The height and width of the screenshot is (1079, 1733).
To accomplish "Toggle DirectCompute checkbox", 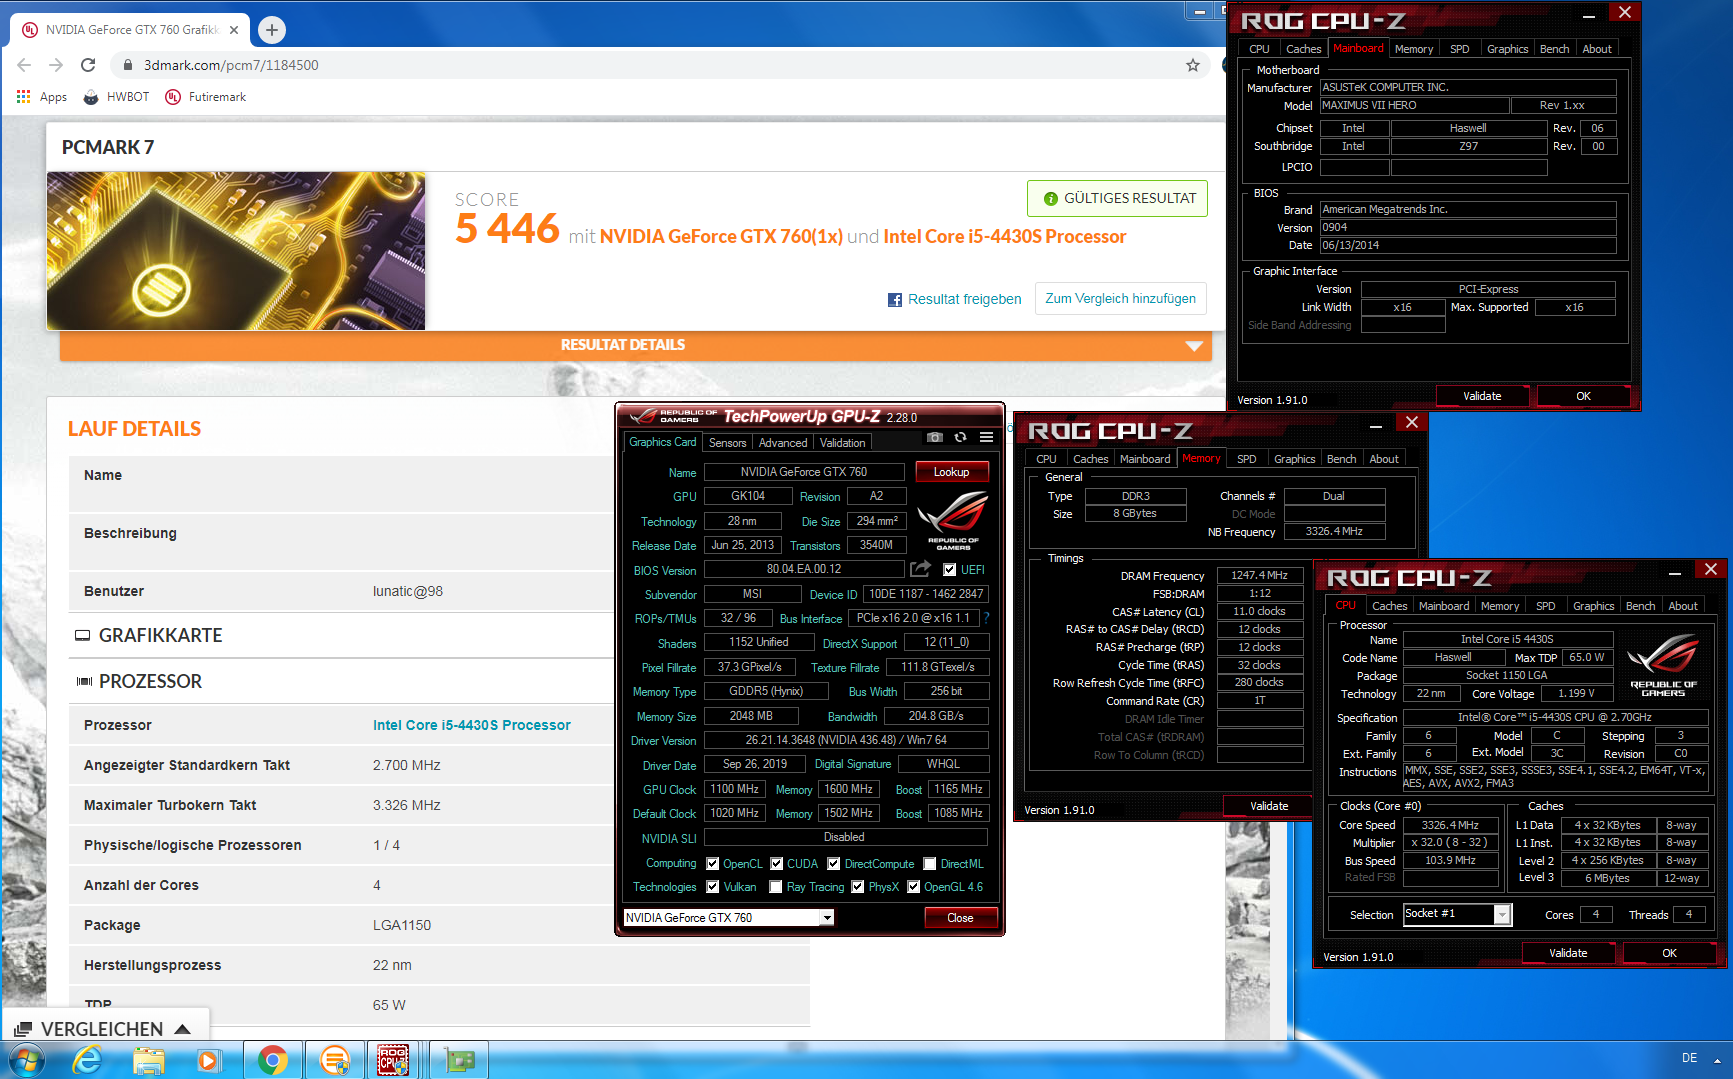I will click(833, 864).
